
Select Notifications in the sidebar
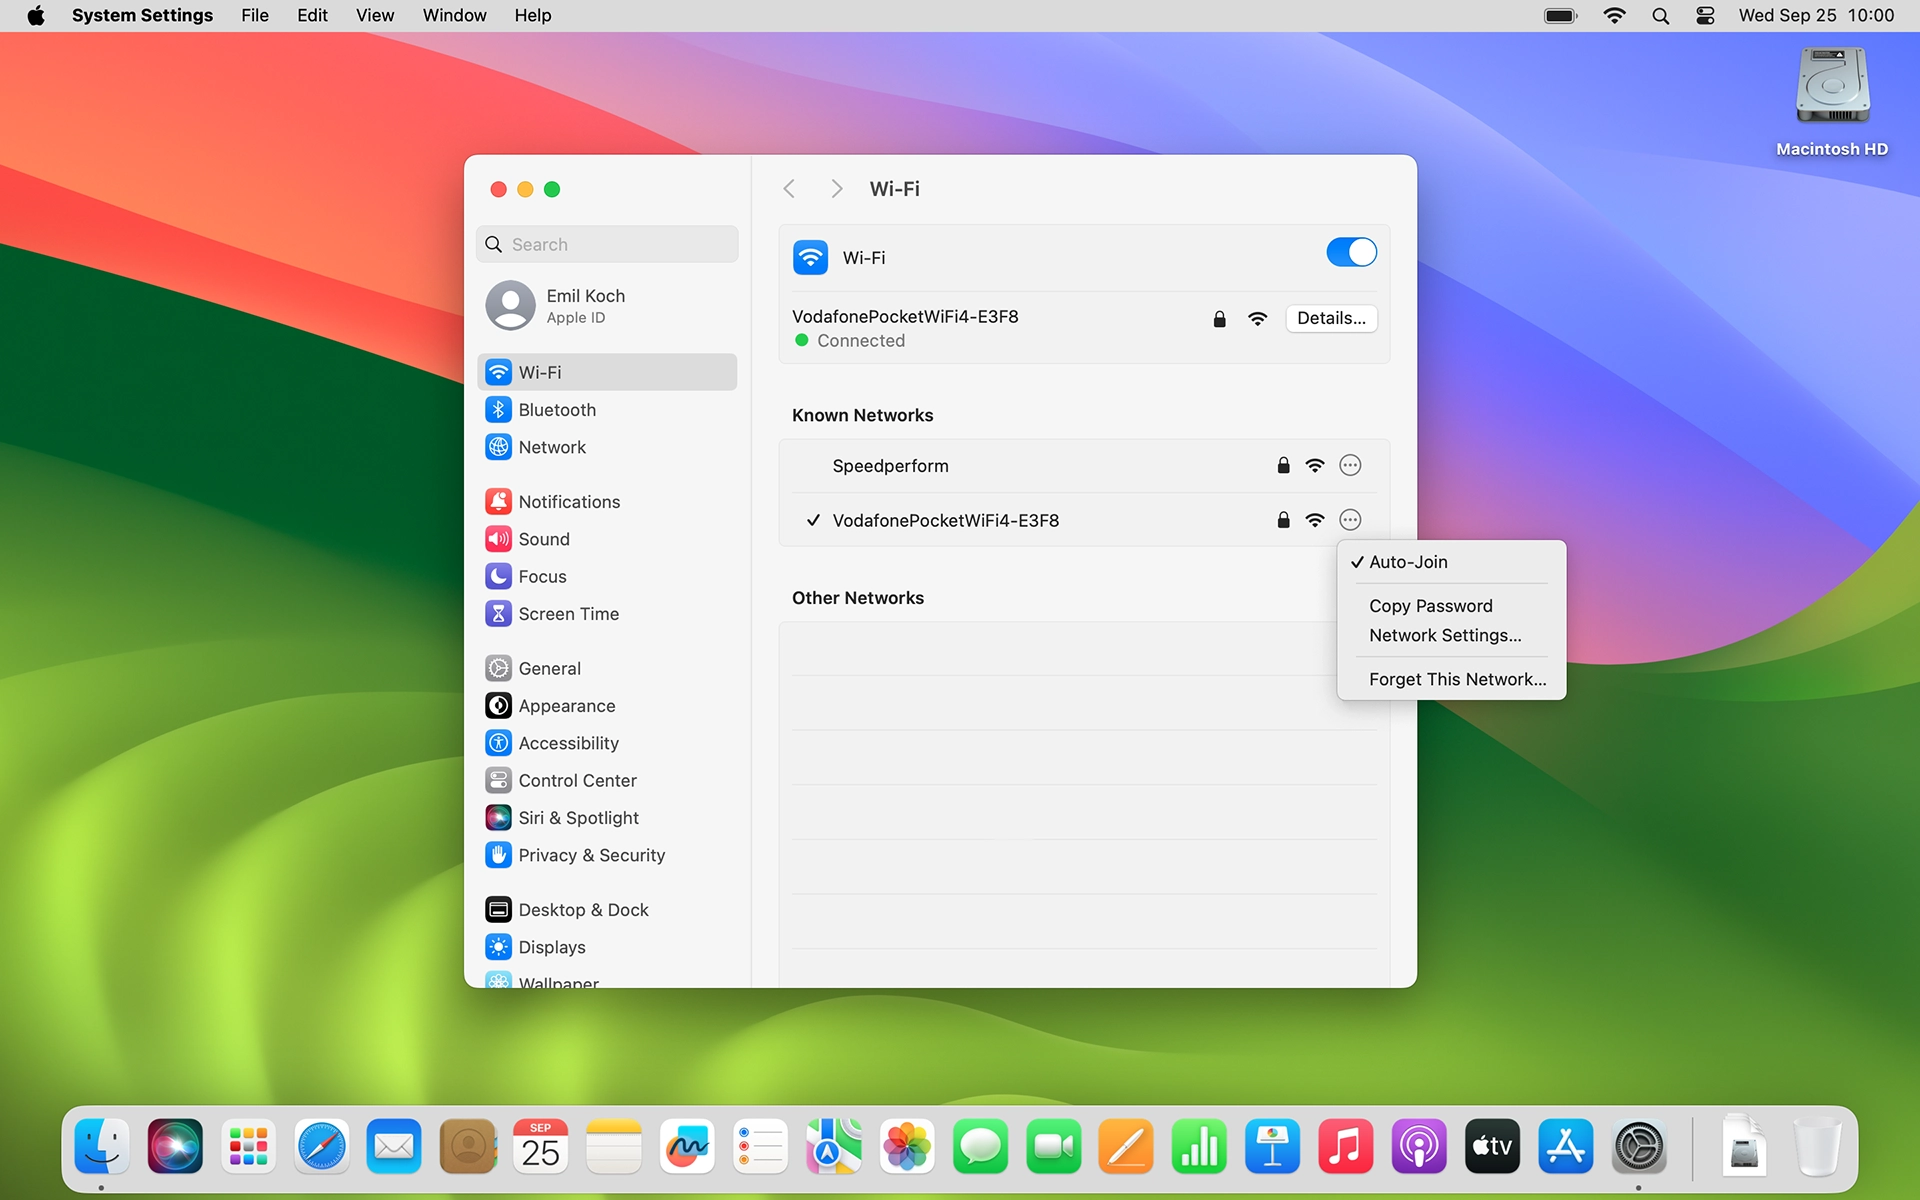(568, 502)
